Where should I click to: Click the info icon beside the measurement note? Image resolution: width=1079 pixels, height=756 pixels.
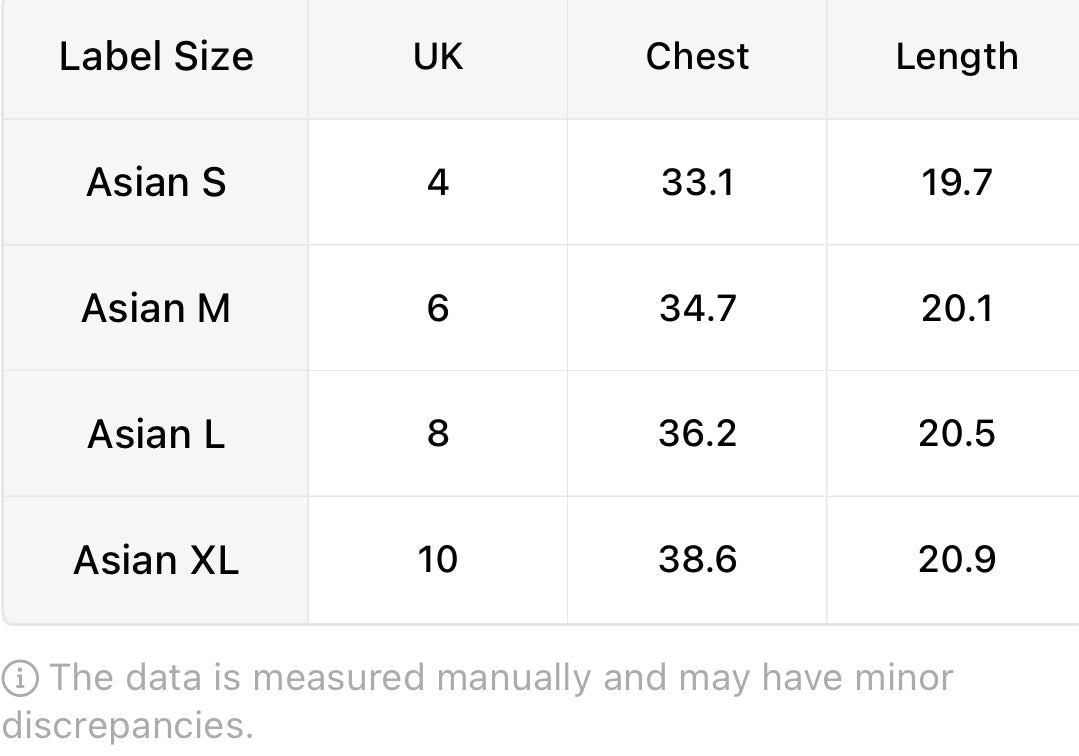20,678
